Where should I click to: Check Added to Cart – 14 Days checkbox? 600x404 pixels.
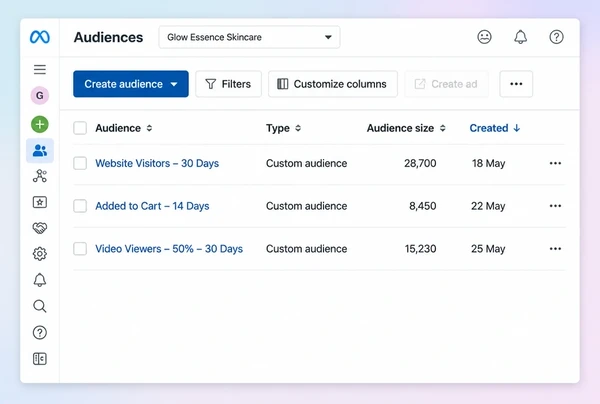(x=80, y=206)
